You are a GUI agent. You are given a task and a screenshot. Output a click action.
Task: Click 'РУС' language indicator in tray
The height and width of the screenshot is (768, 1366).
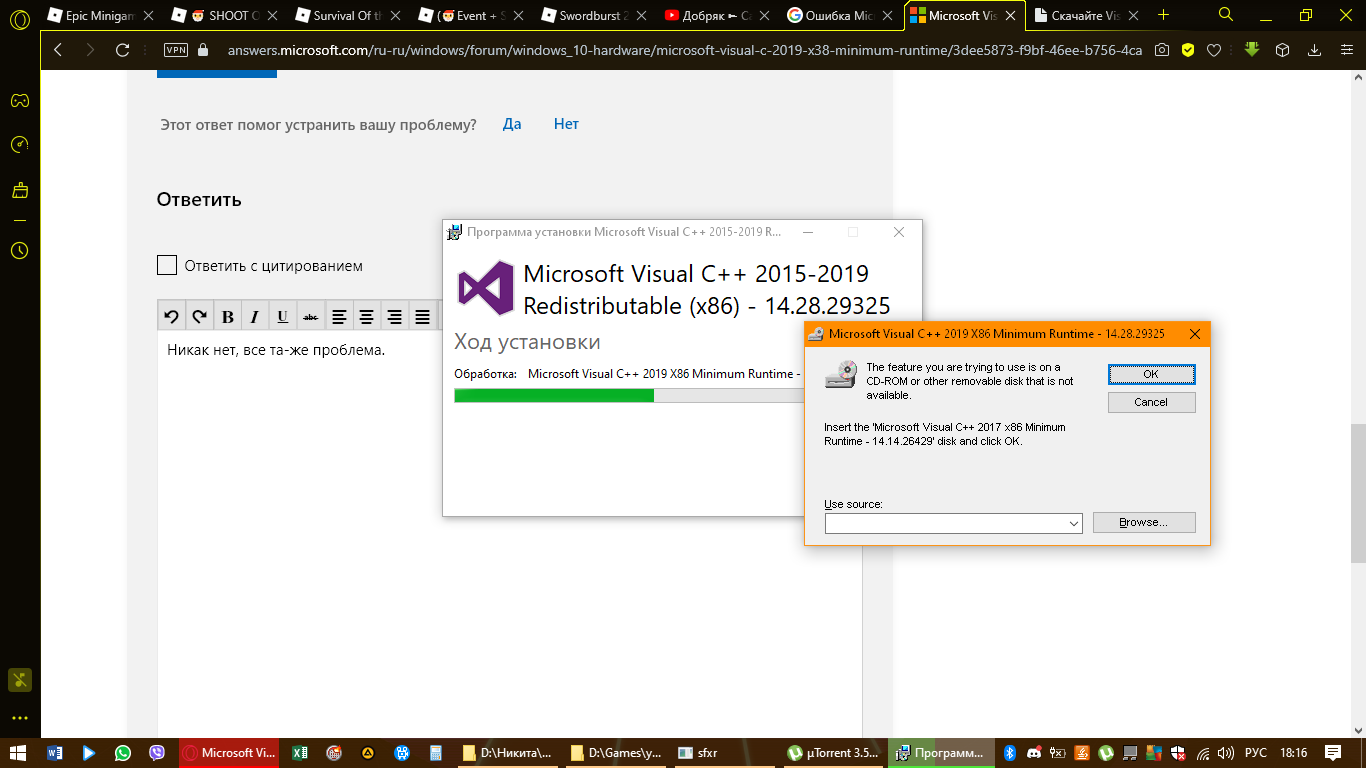[1256, 753]
